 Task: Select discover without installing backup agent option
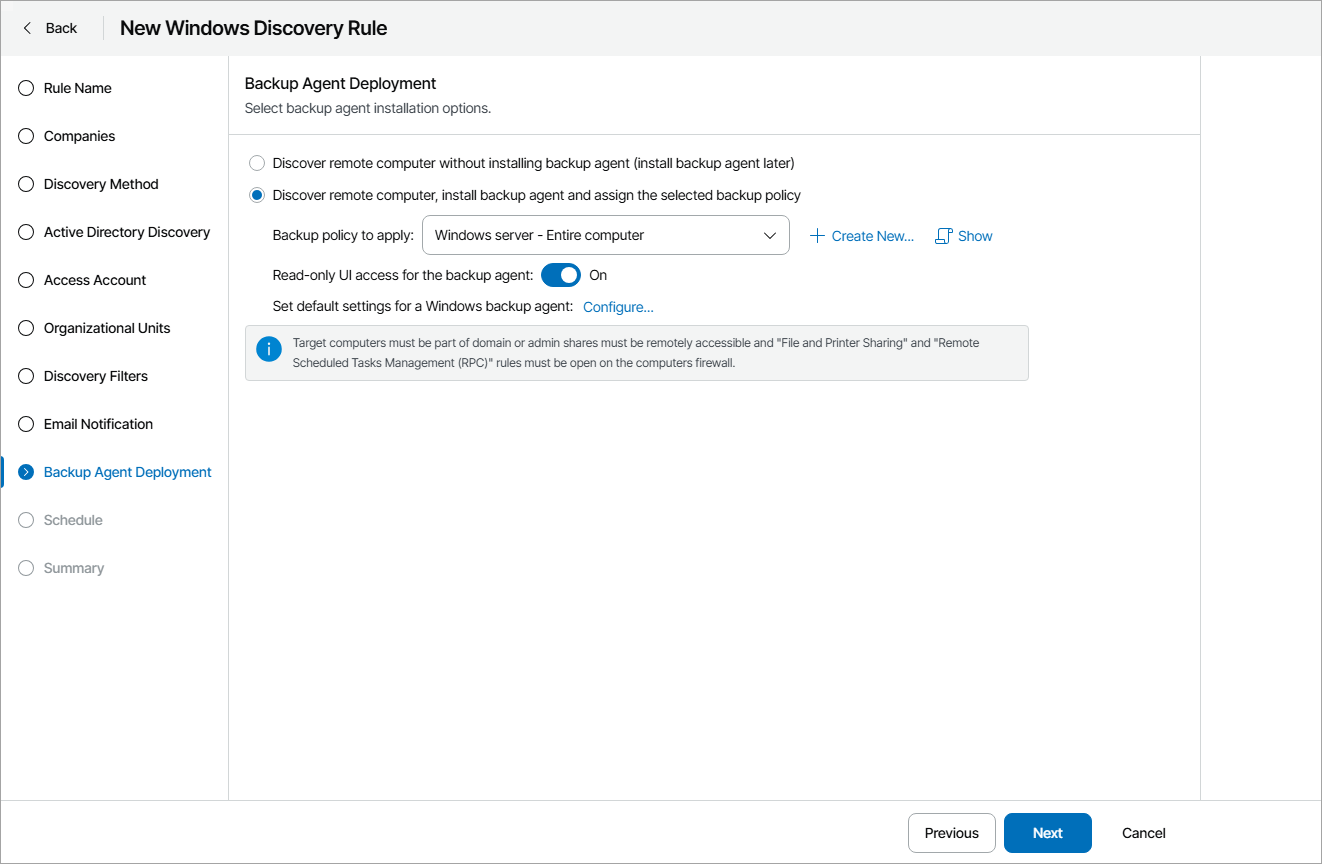[257, 163]
